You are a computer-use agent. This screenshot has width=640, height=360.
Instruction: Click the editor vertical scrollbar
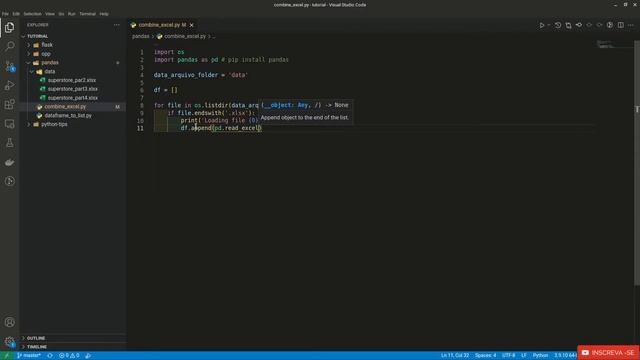[x=637, y=163]
